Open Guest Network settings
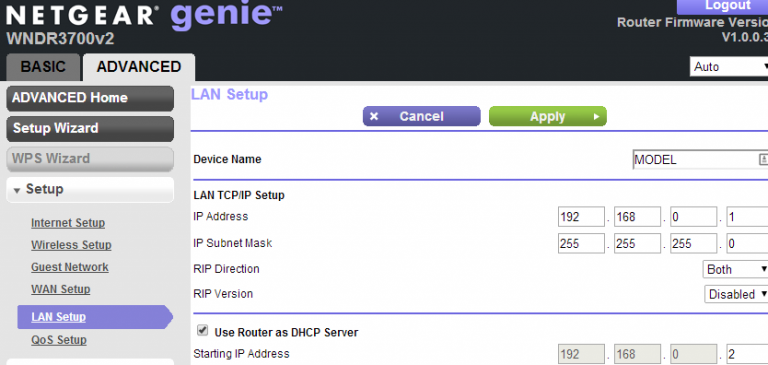Image resolution: width=768 pixels, height=365 pixels. [70, 268]
